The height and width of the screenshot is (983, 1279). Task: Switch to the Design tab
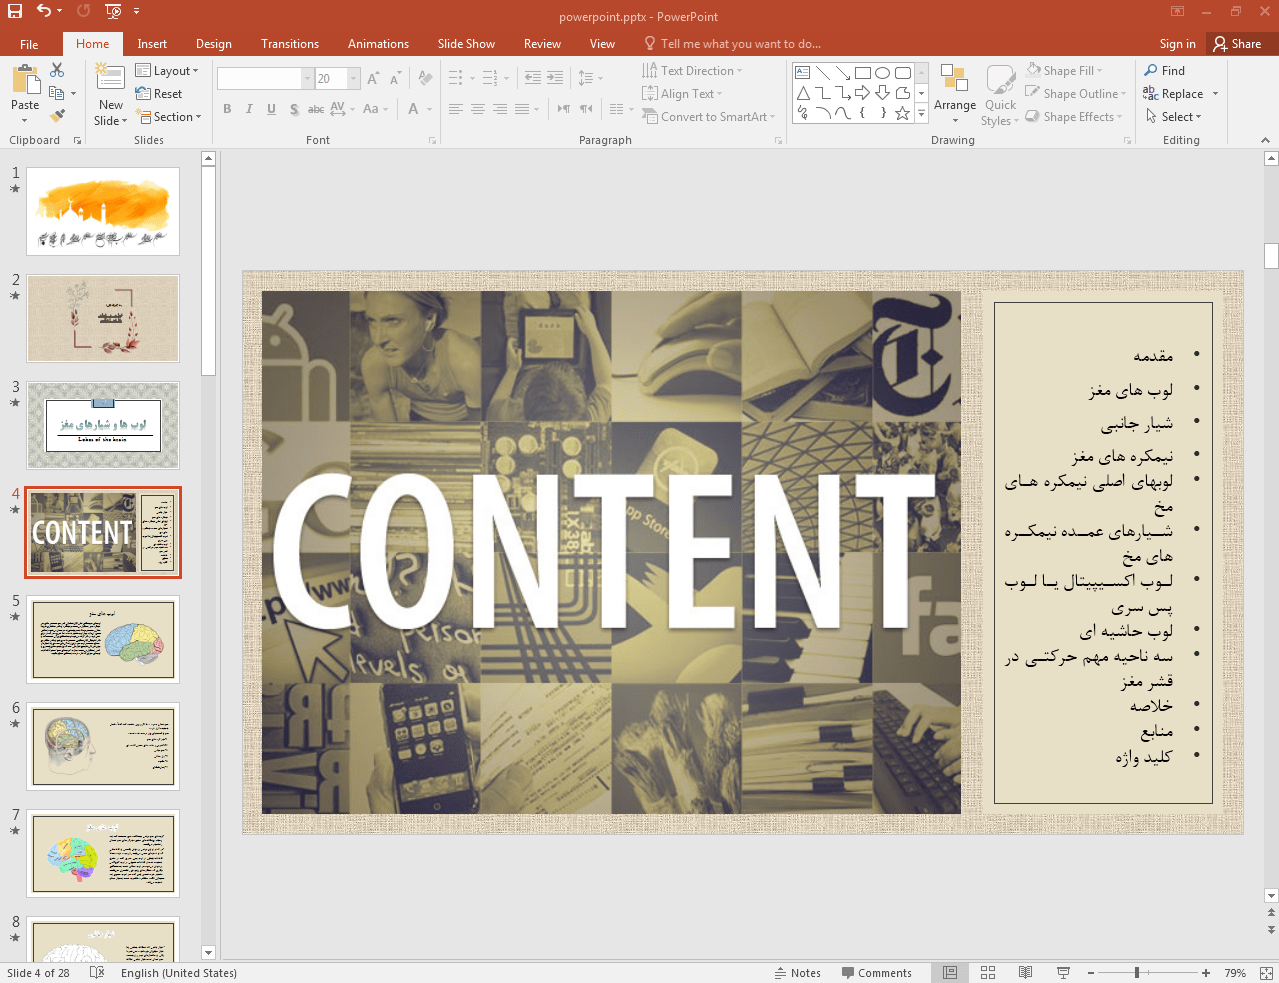coord(213,44)
